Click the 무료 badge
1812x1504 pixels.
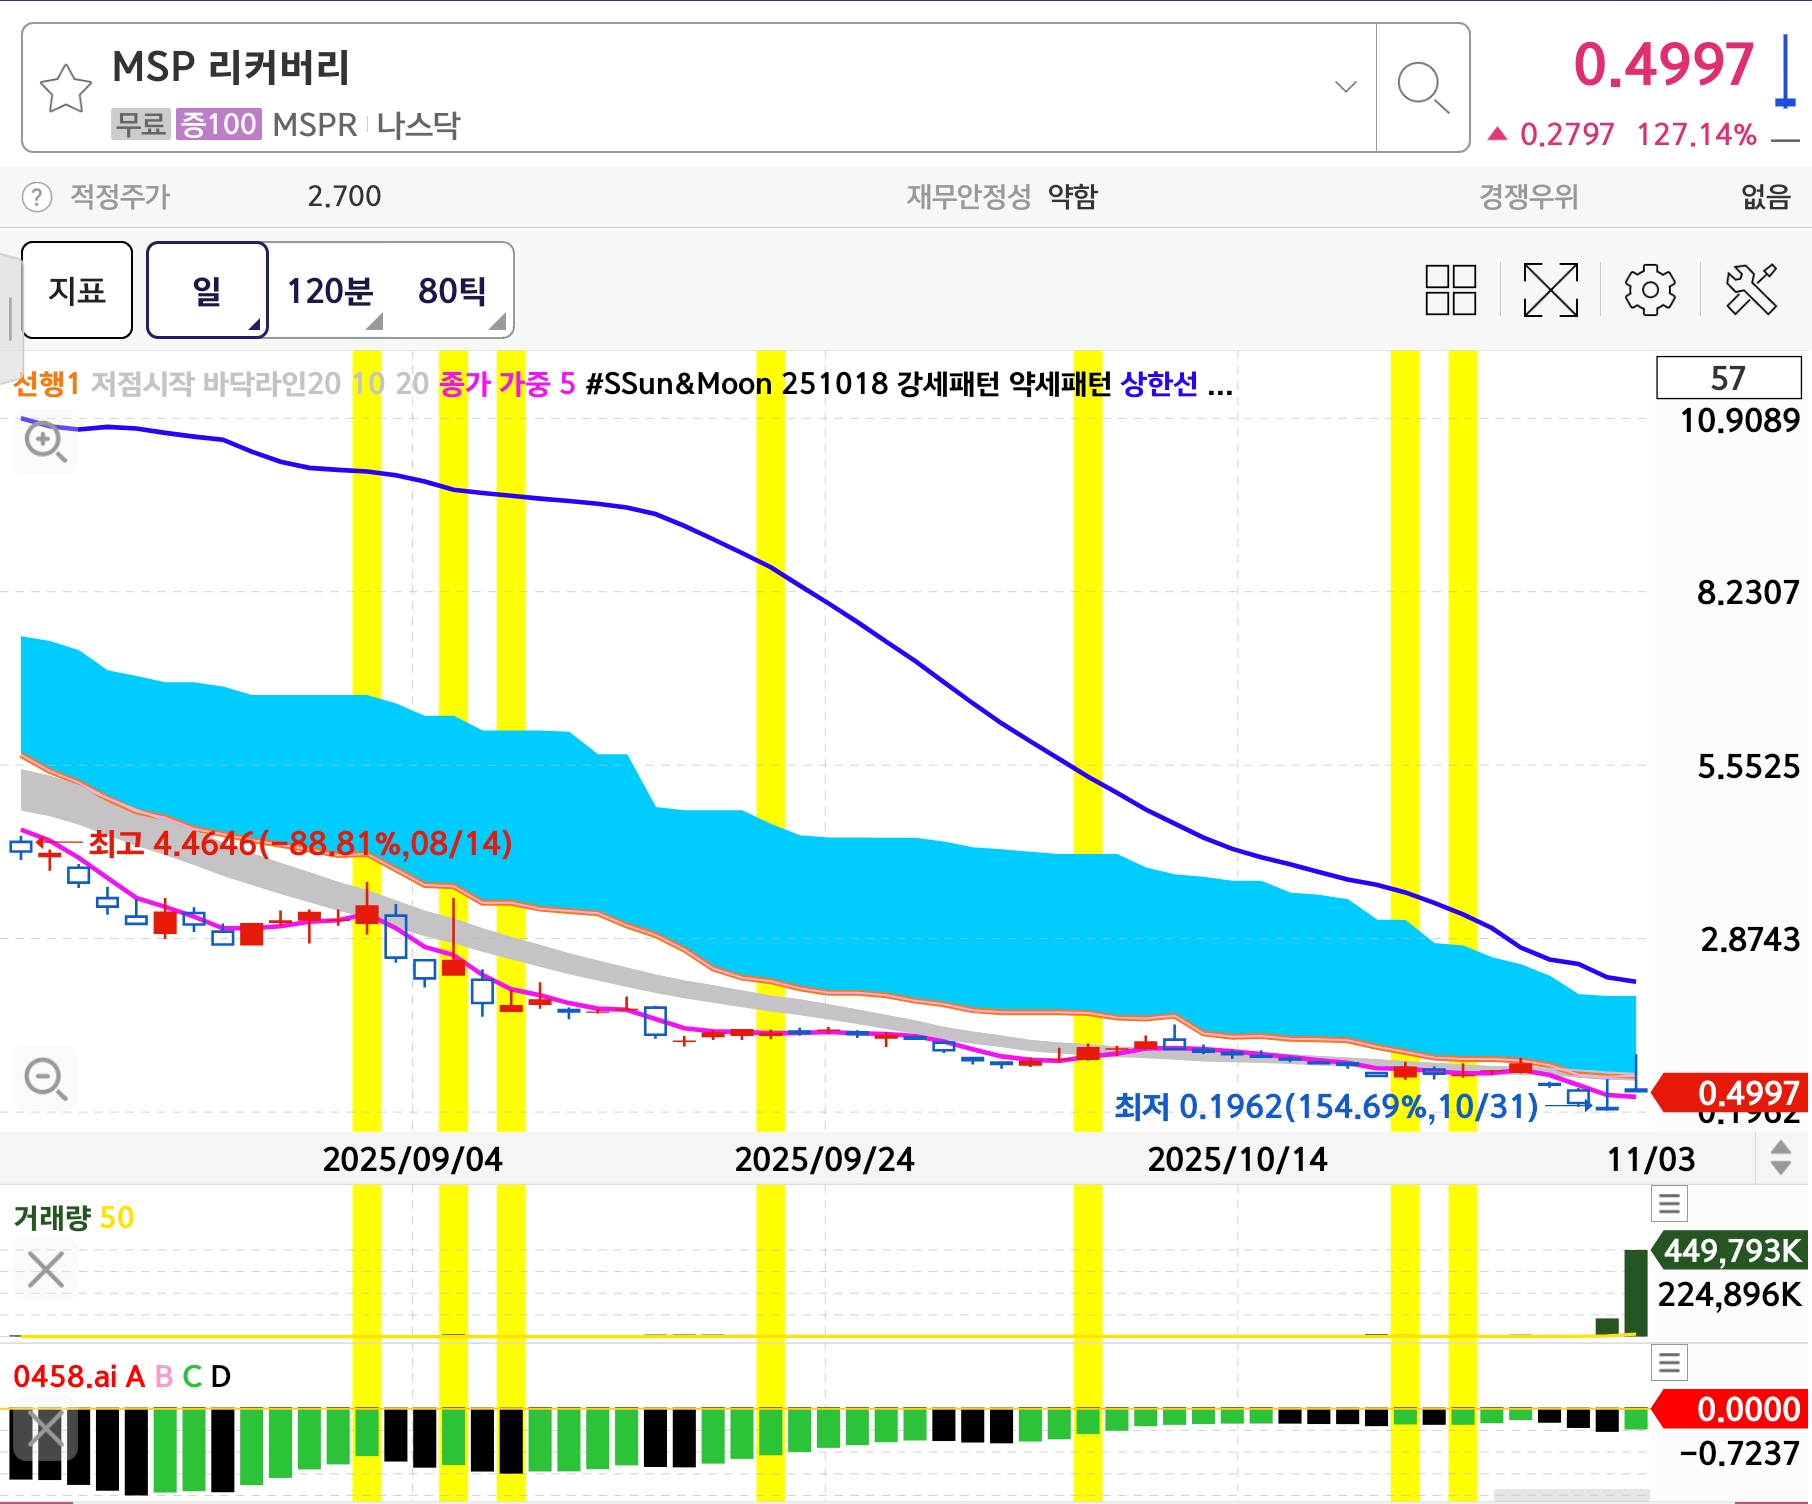(141, 124)
